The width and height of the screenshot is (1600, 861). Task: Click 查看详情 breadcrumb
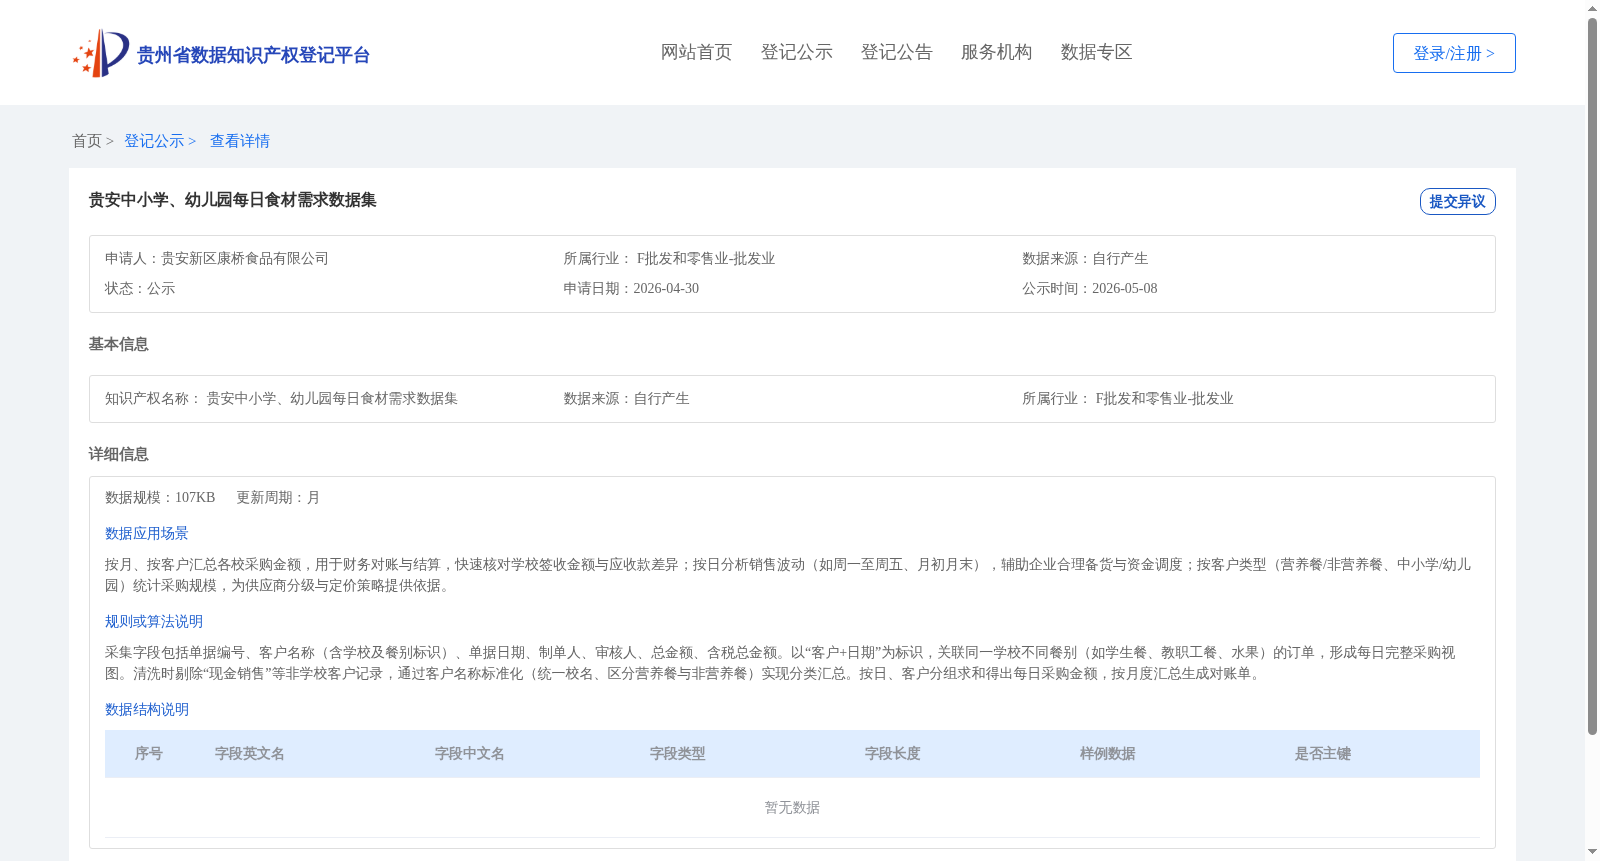tap(240, 141)
